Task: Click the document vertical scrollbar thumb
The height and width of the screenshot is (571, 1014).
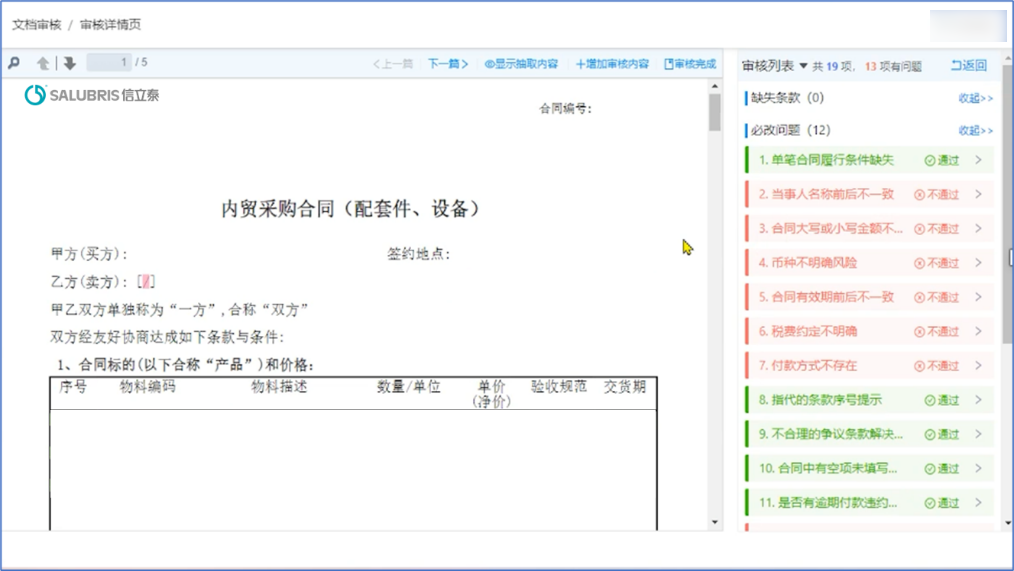Action: click(715, 113)
